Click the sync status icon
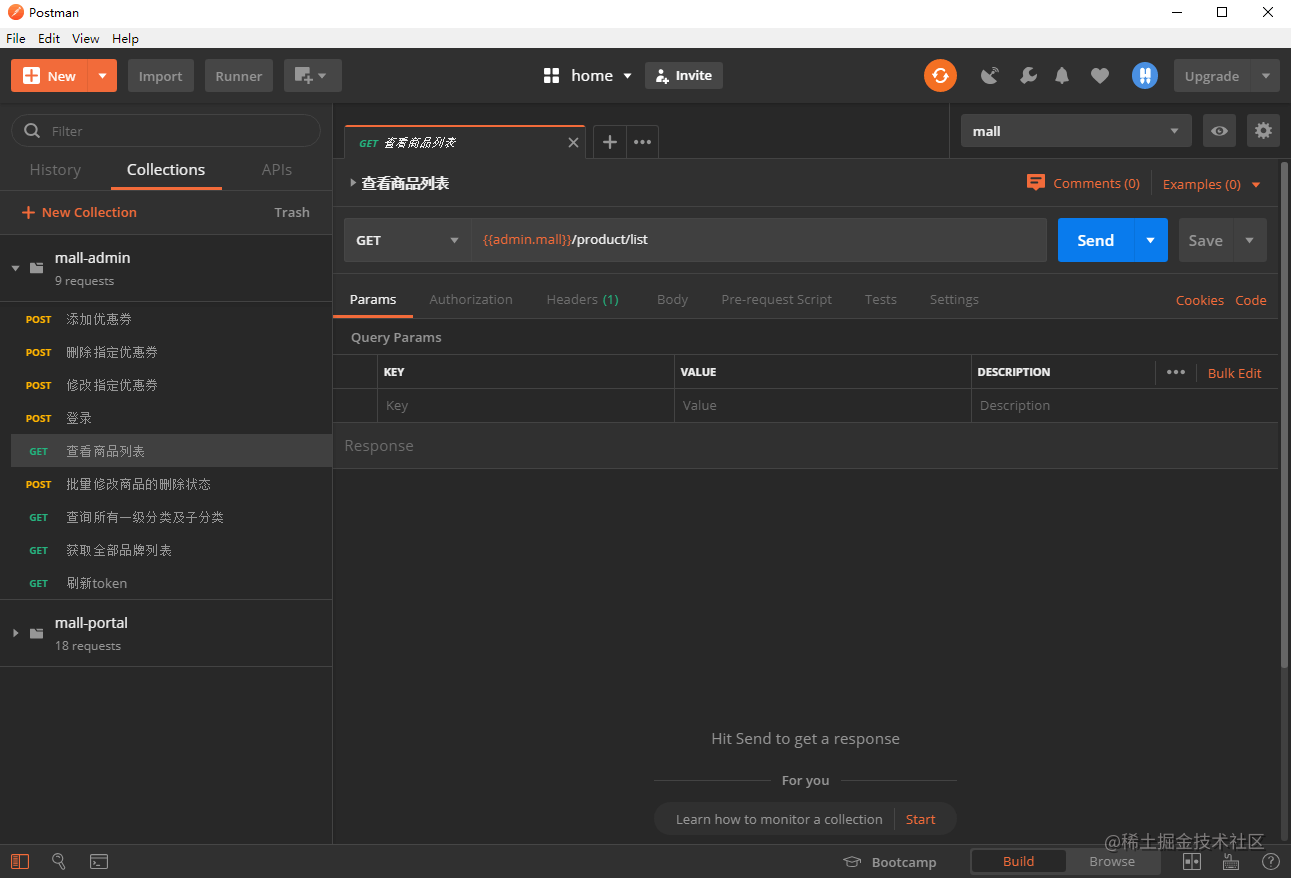The height and width of the screenshot is (878, 1291). (940, 76)
